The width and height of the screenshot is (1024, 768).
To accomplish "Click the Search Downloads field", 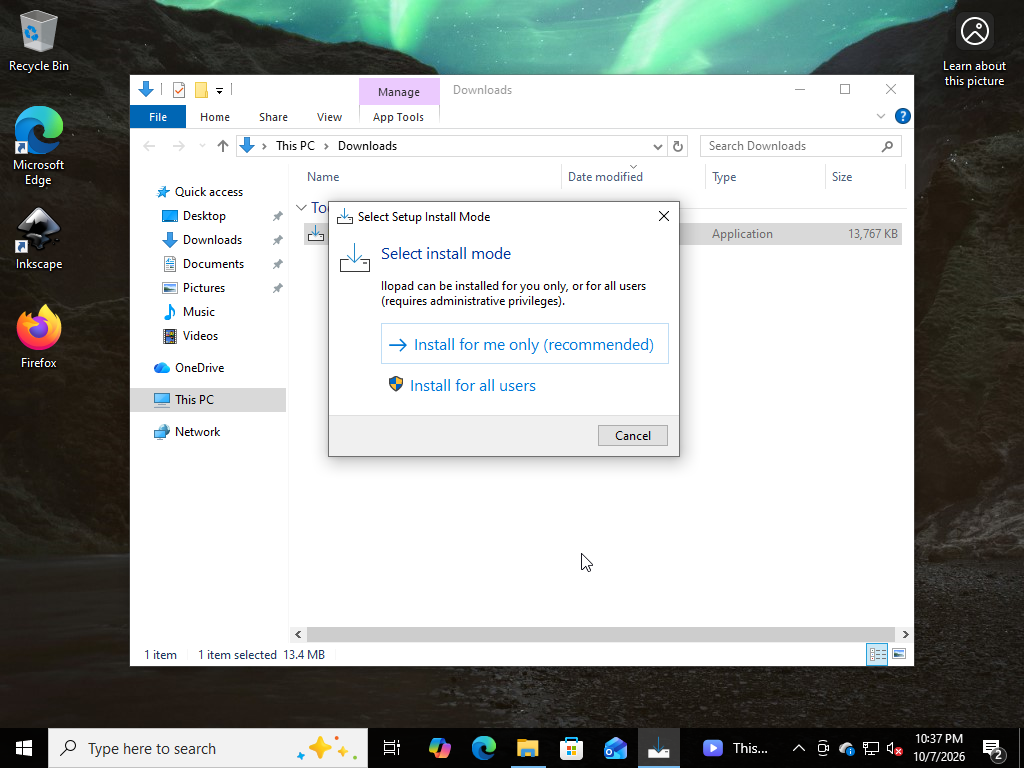I will click(x=801, y=146).
